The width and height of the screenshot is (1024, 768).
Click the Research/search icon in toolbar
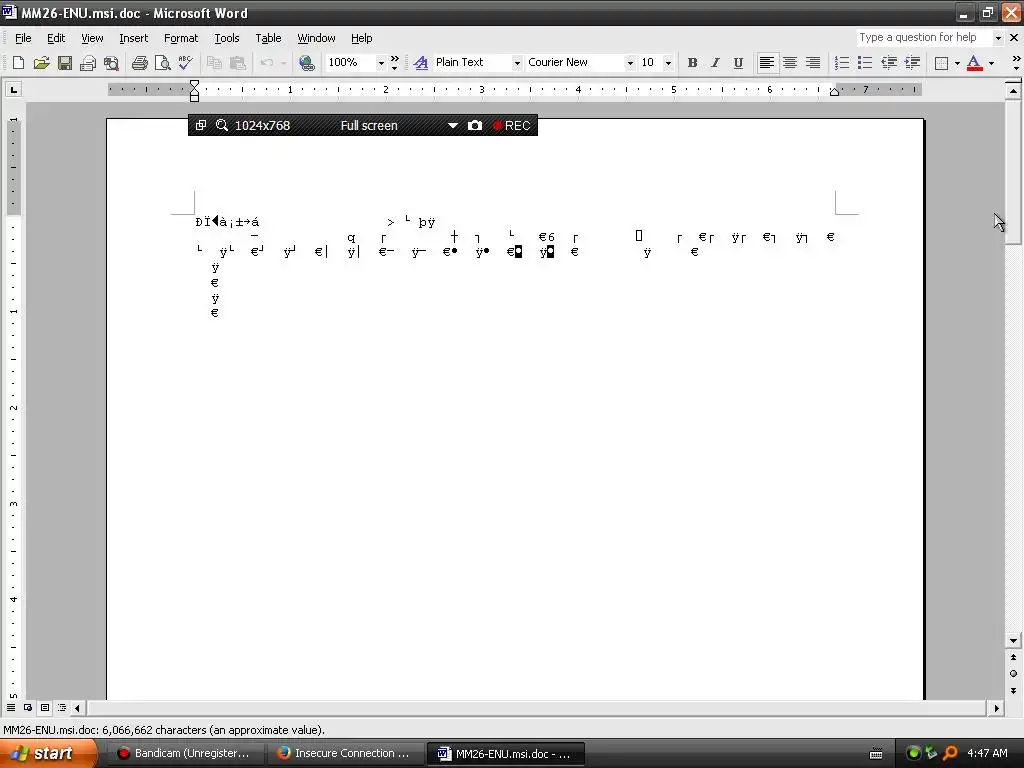pos(111,63)
